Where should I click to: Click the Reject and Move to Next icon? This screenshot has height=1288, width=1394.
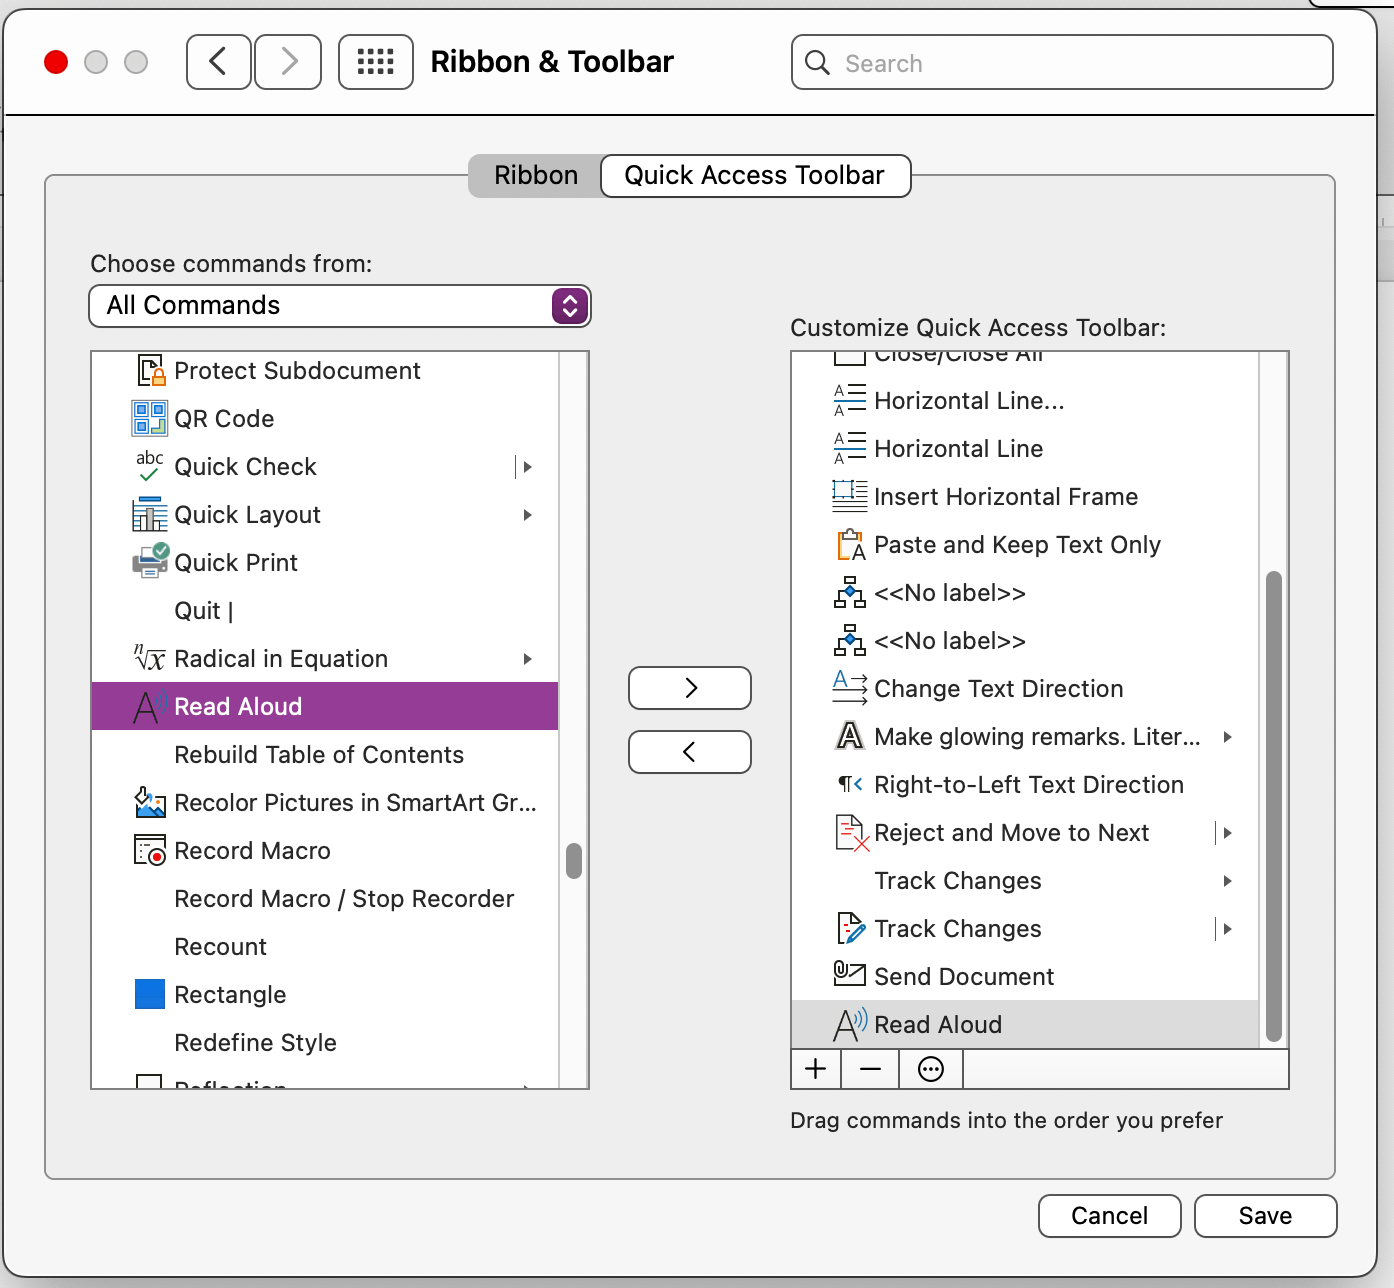(x=851, y=832)
